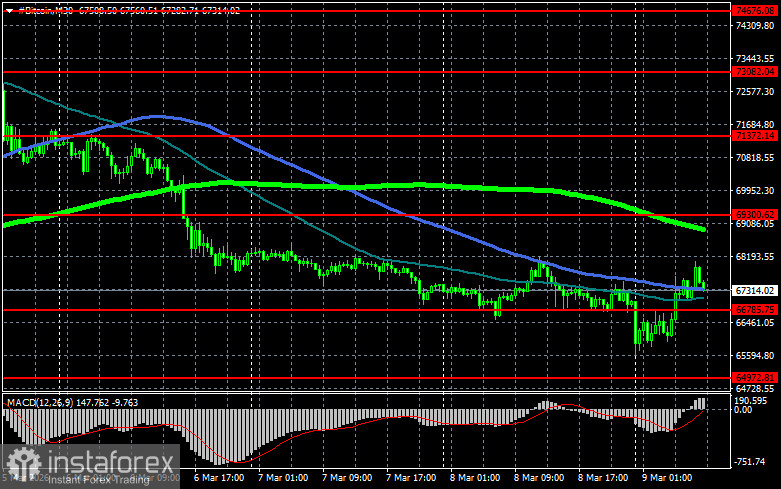781x489 pixels.
Task: Click the 8 Mar 09:00 time label
Action: click(x=539, y=478)
